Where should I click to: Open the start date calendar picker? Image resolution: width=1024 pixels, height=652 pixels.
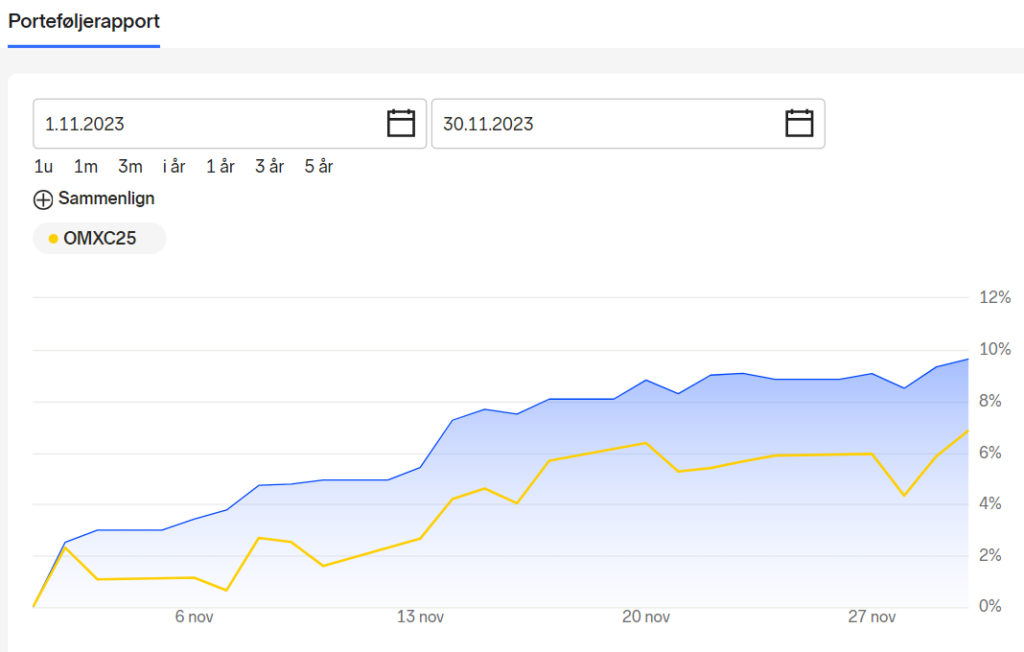[x=401, y=123]
